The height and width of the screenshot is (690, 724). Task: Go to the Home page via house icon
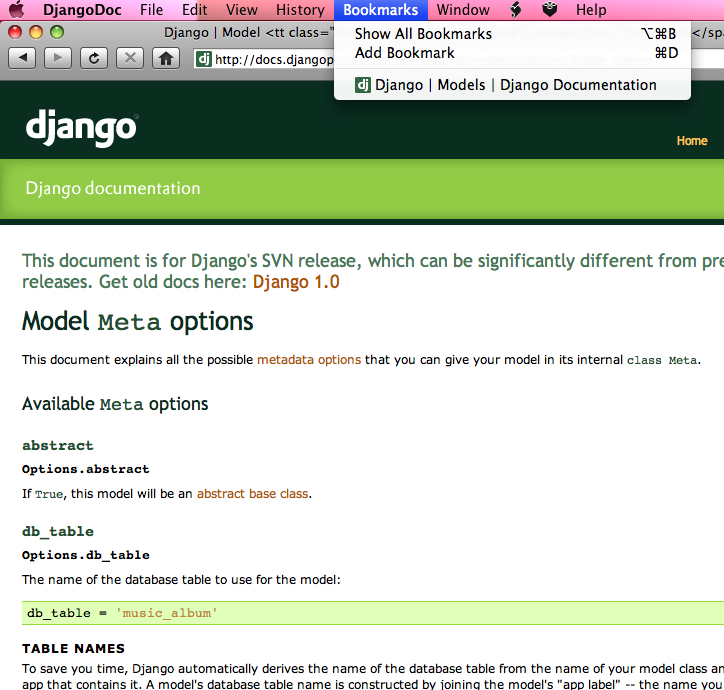click(166, 58)
